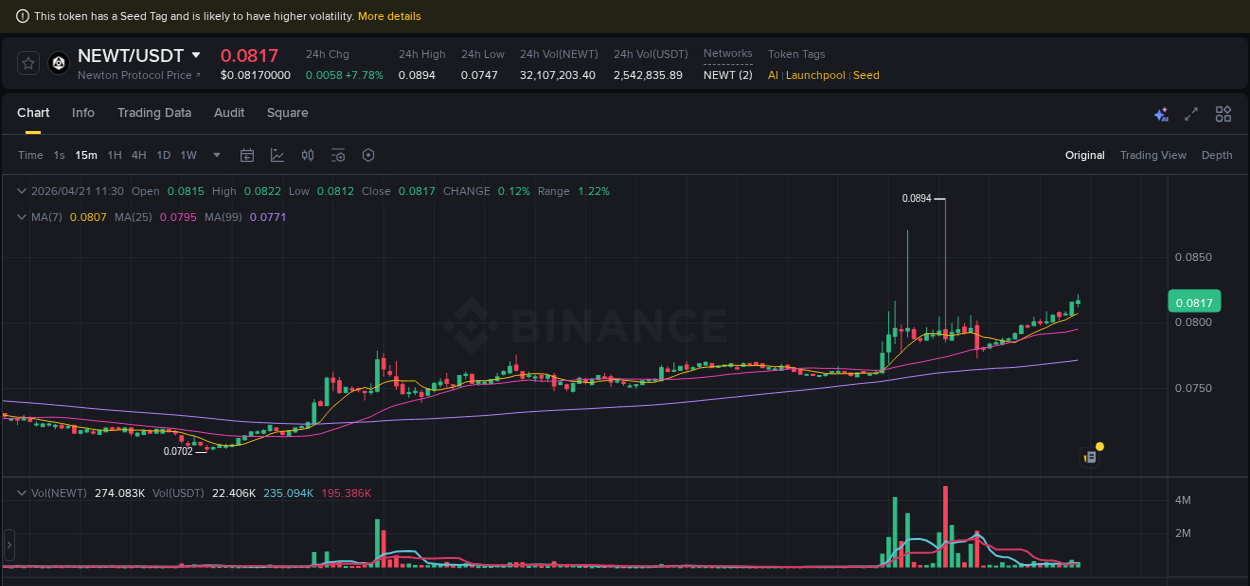The image size is (1250, 586).
Task: Select the 1D timeframe option
Action: click(x=163, y=155)
